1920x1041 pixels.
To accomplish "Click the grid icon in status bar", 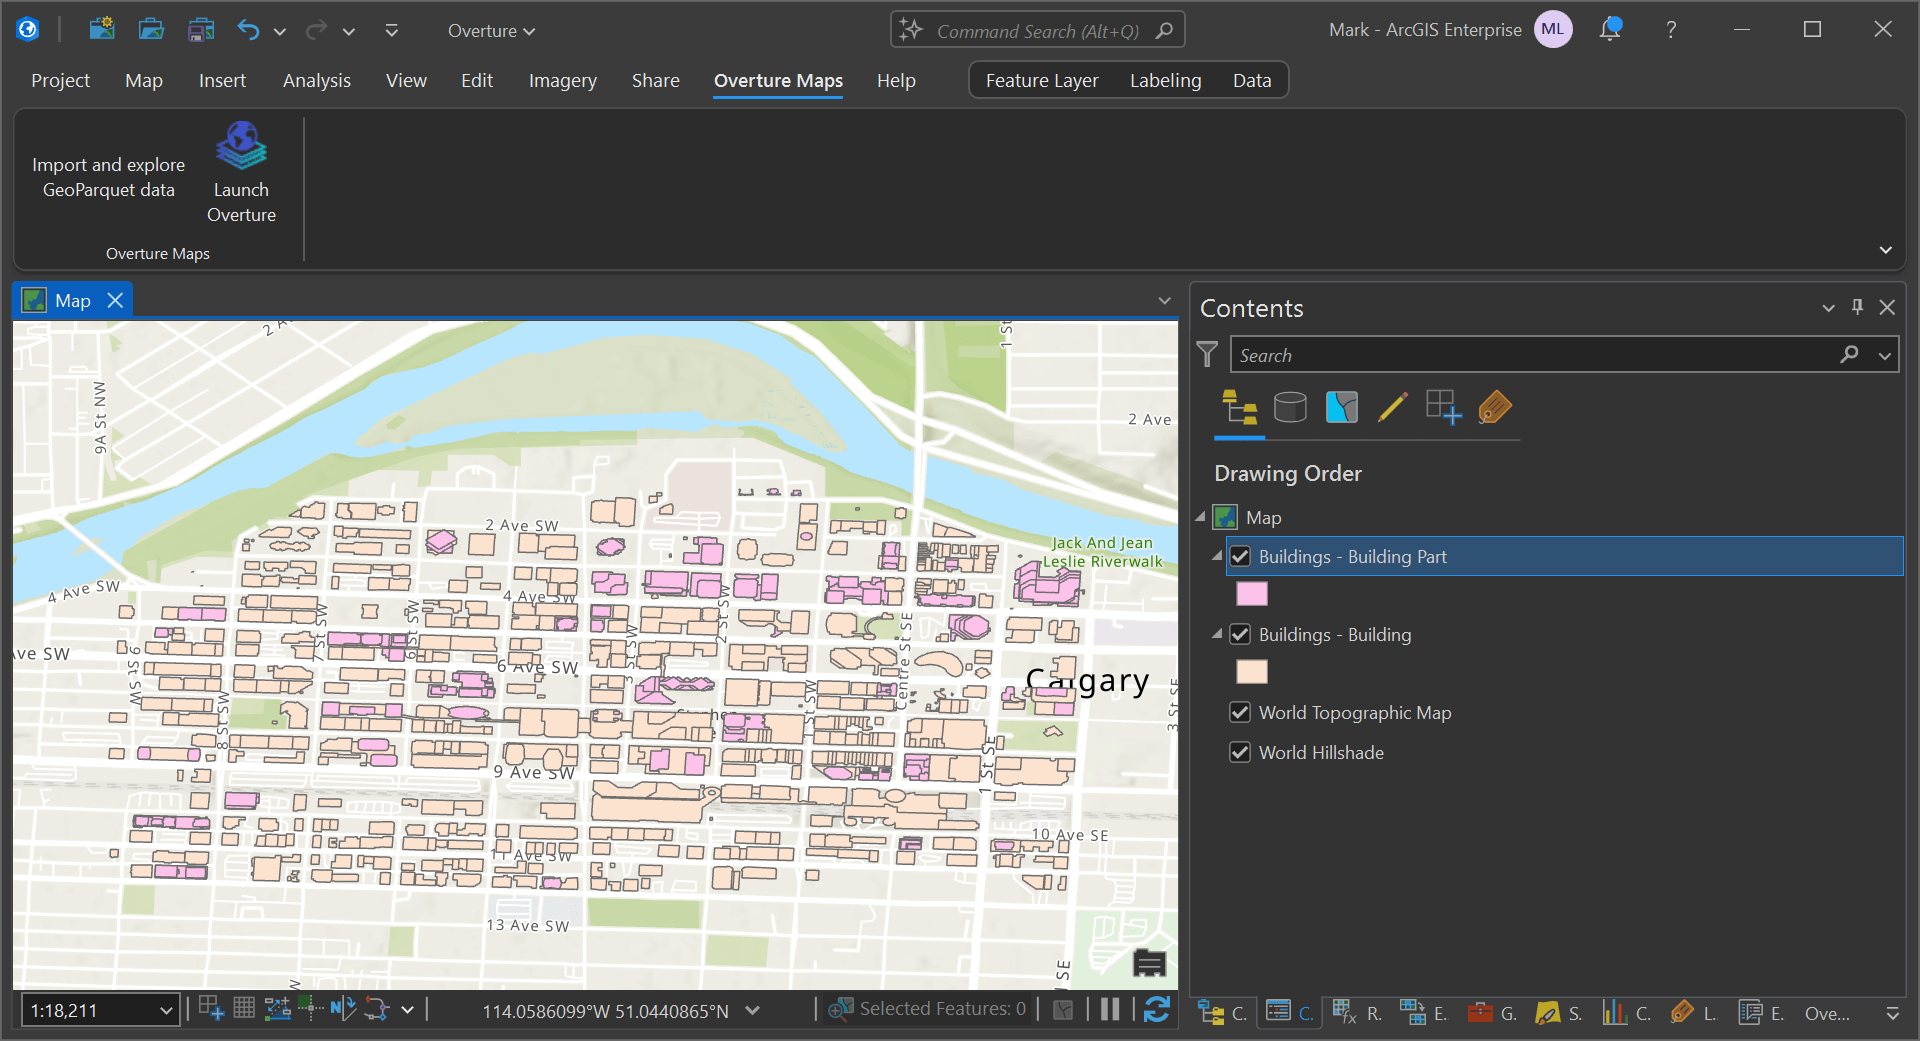I will tap(244, 1009).
